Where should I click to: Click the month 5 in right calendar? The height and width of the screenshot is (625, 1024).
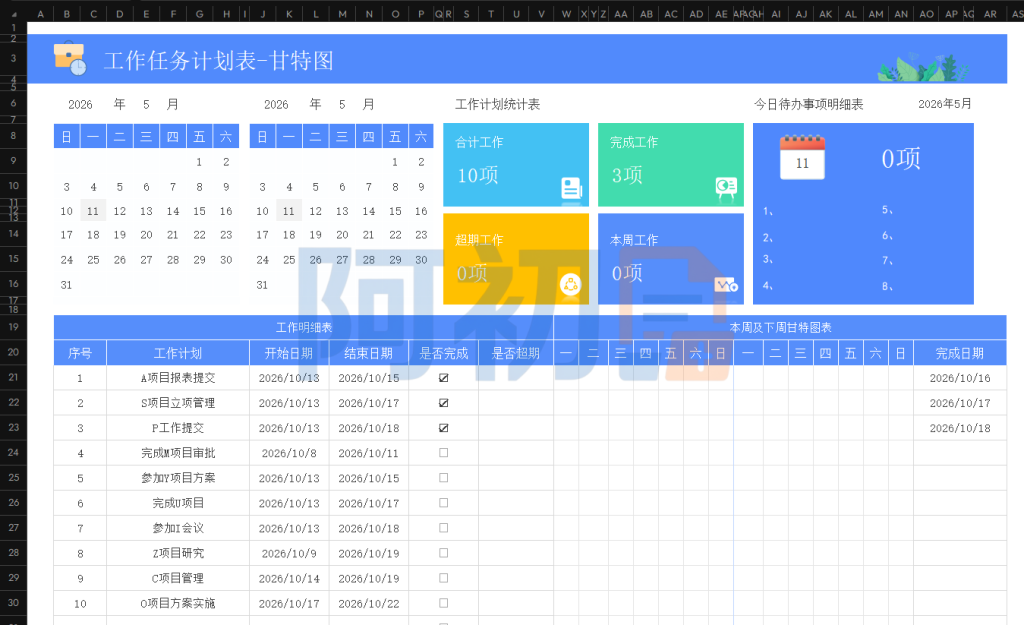[x=342, y=104]
